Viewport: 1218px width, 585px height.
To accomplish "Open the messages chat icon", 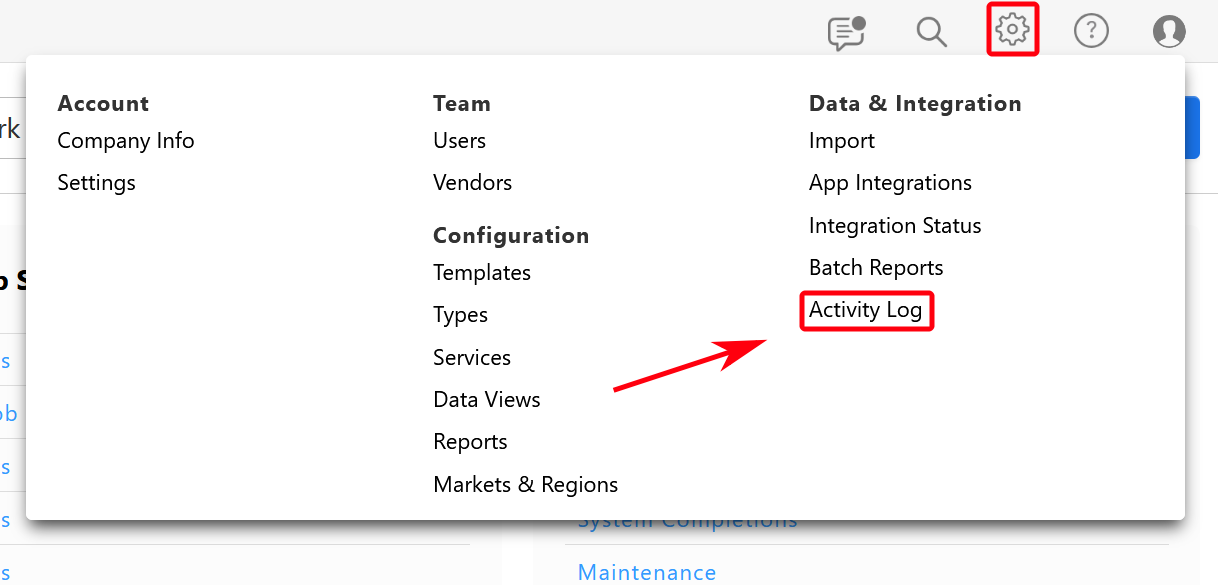I will (x=846, y=32).
